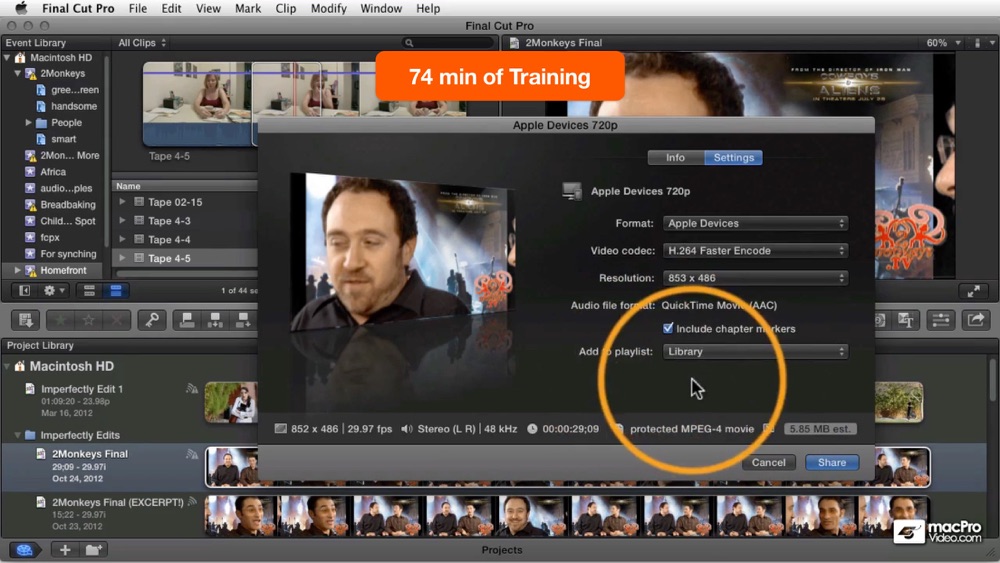Click the Share button

(x=831, y=463)
